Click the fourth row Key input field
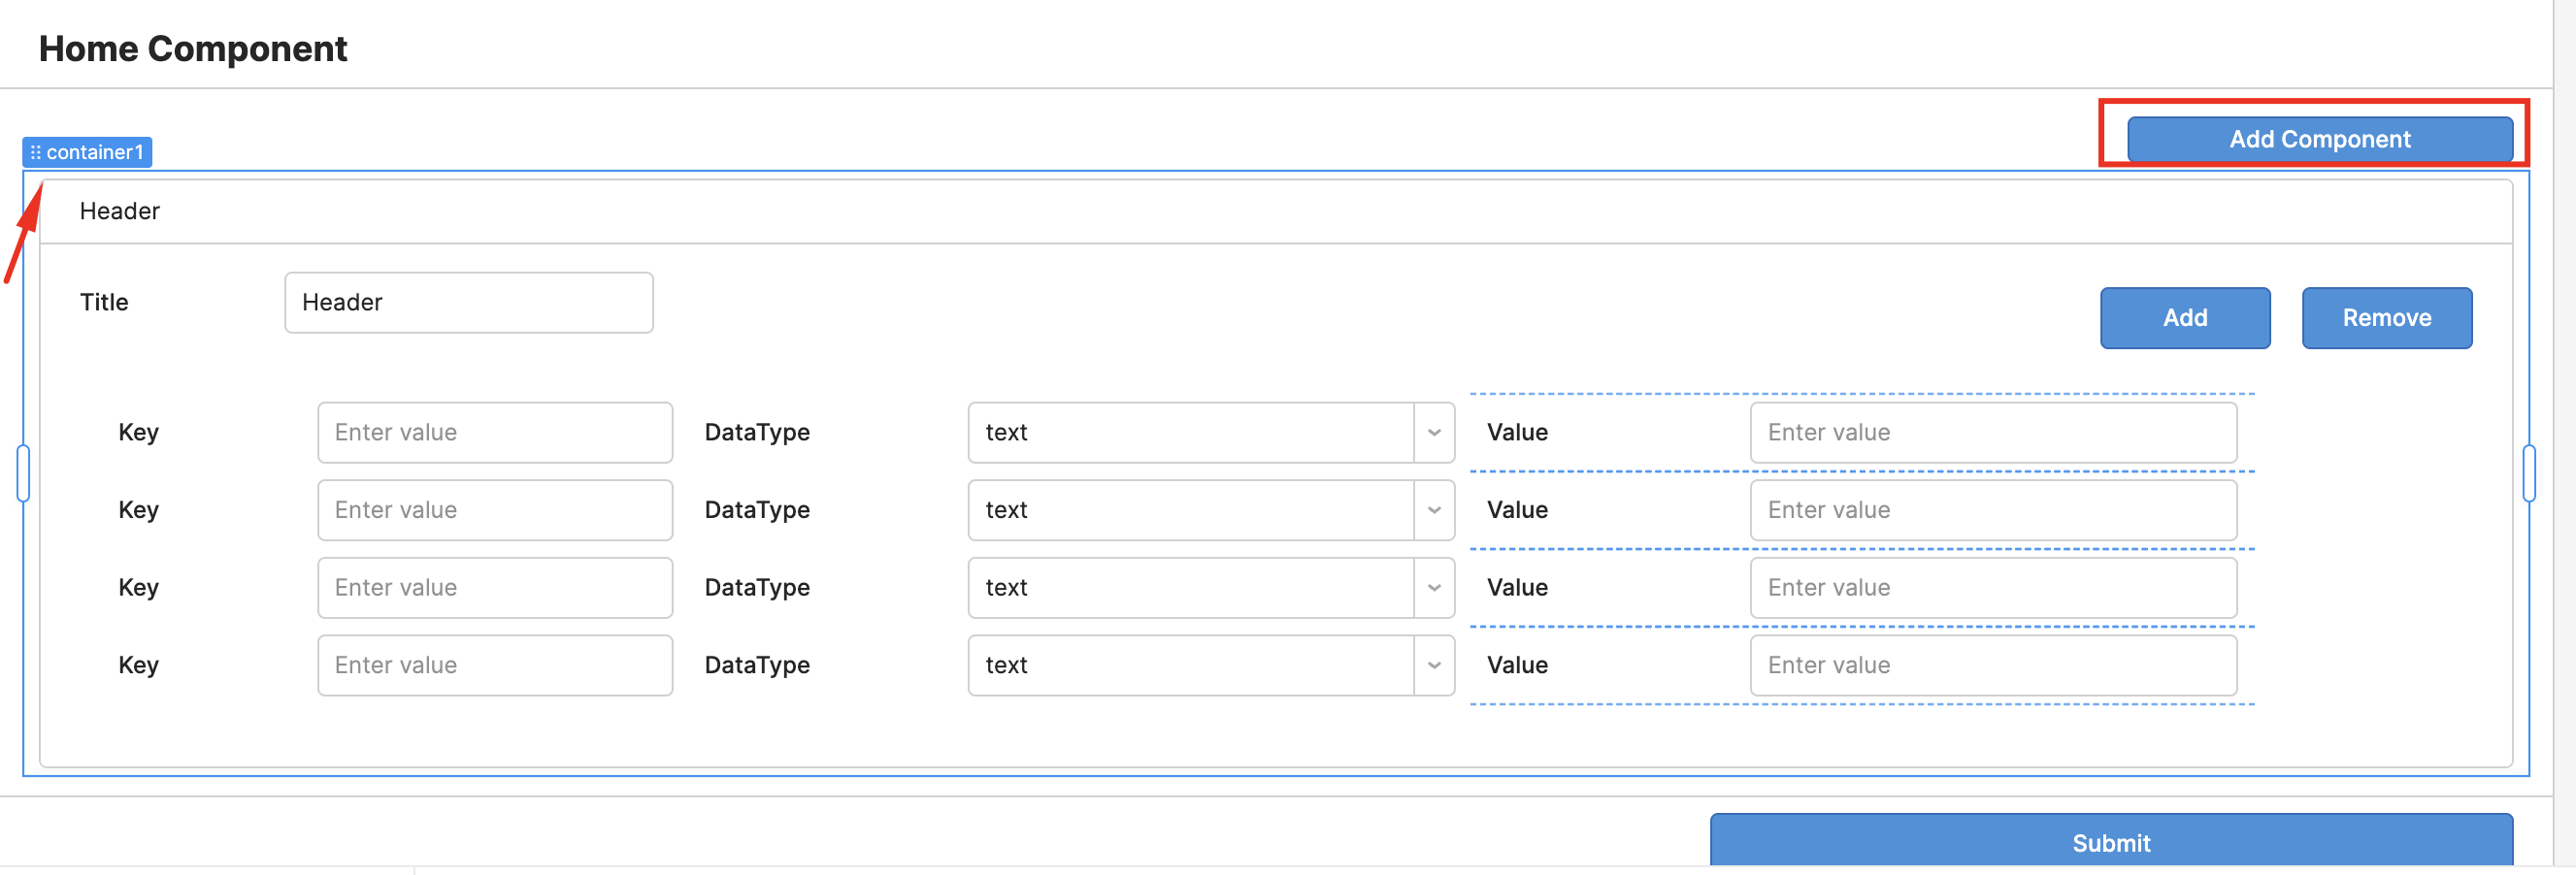 pos(494,665)
